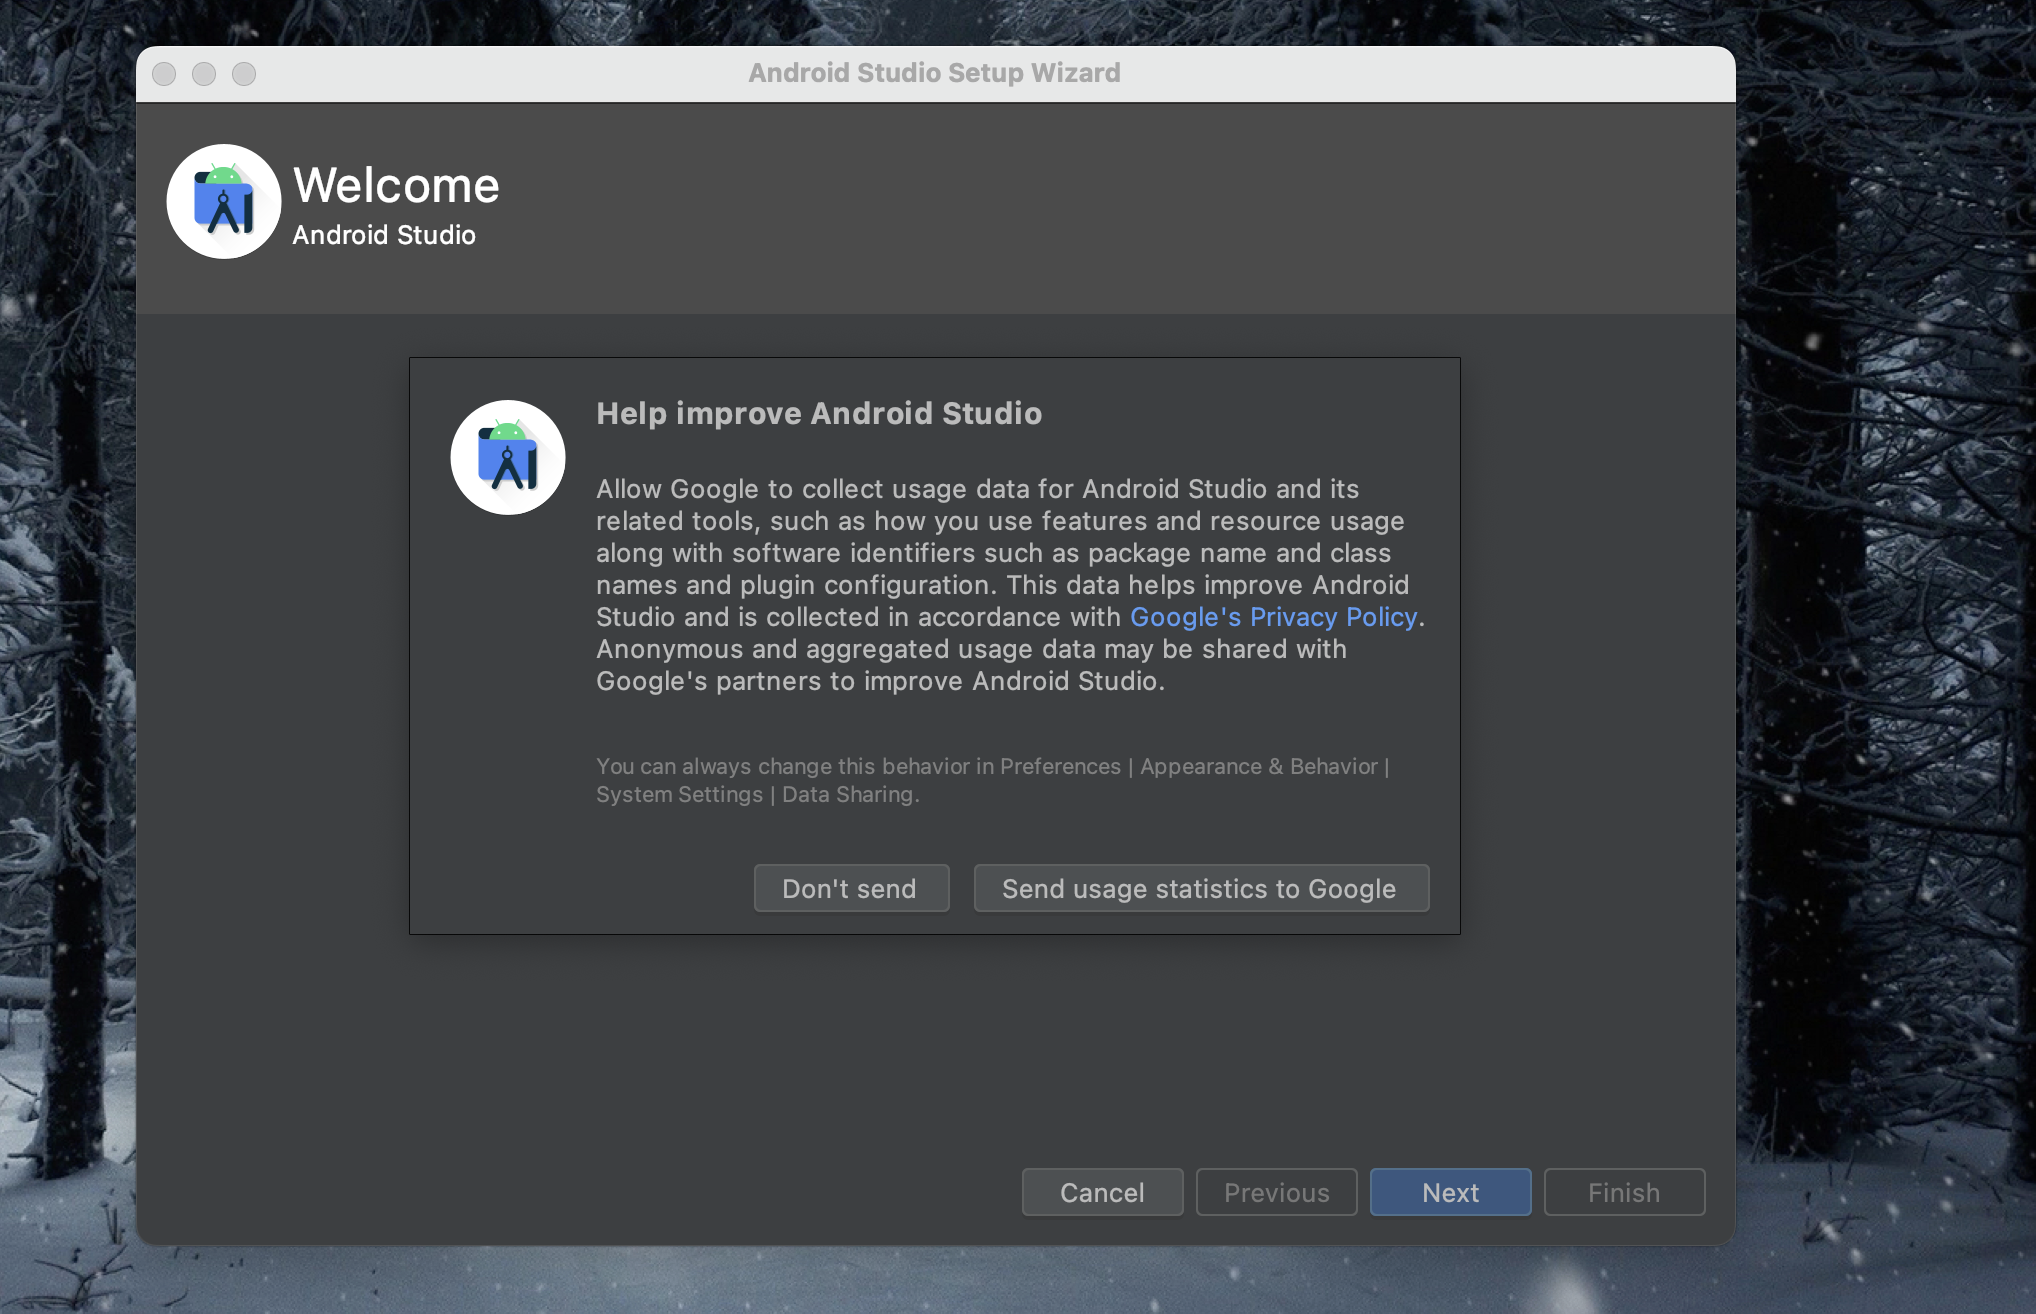Minimize the Setup Wizard window
2036x1314 pixels.
(204, 74)
